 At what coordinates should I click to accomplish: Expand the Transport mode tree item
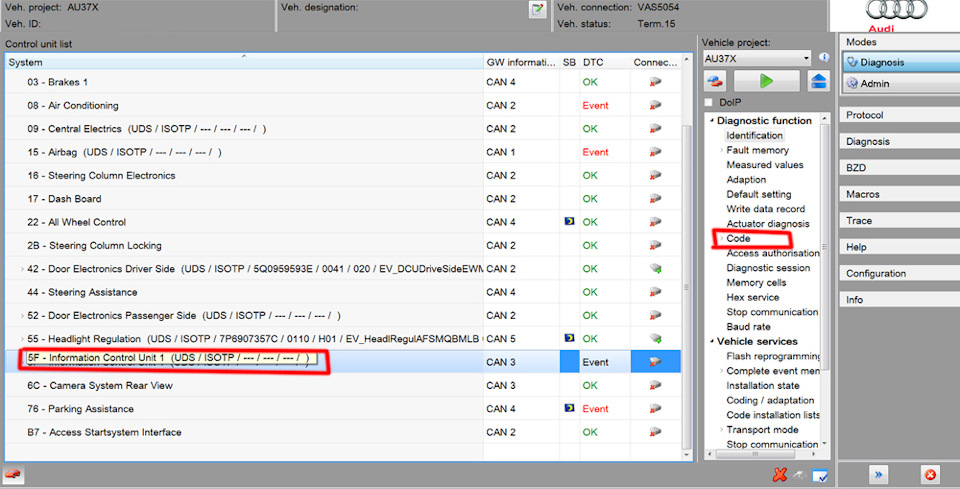point(721,430)
